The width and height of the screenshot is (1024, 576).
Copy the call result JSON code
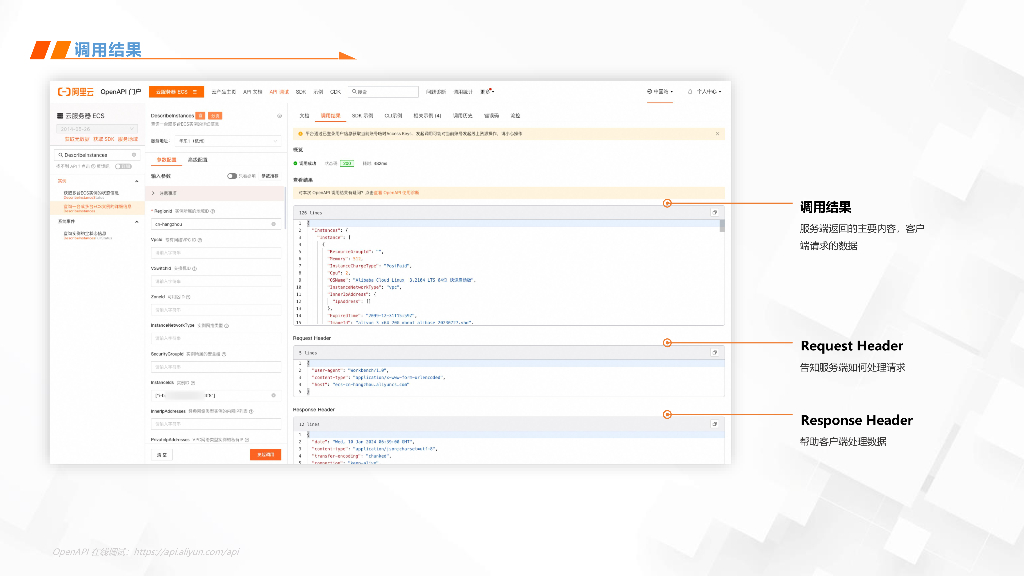pyautogui.click(x=714, y=212)
